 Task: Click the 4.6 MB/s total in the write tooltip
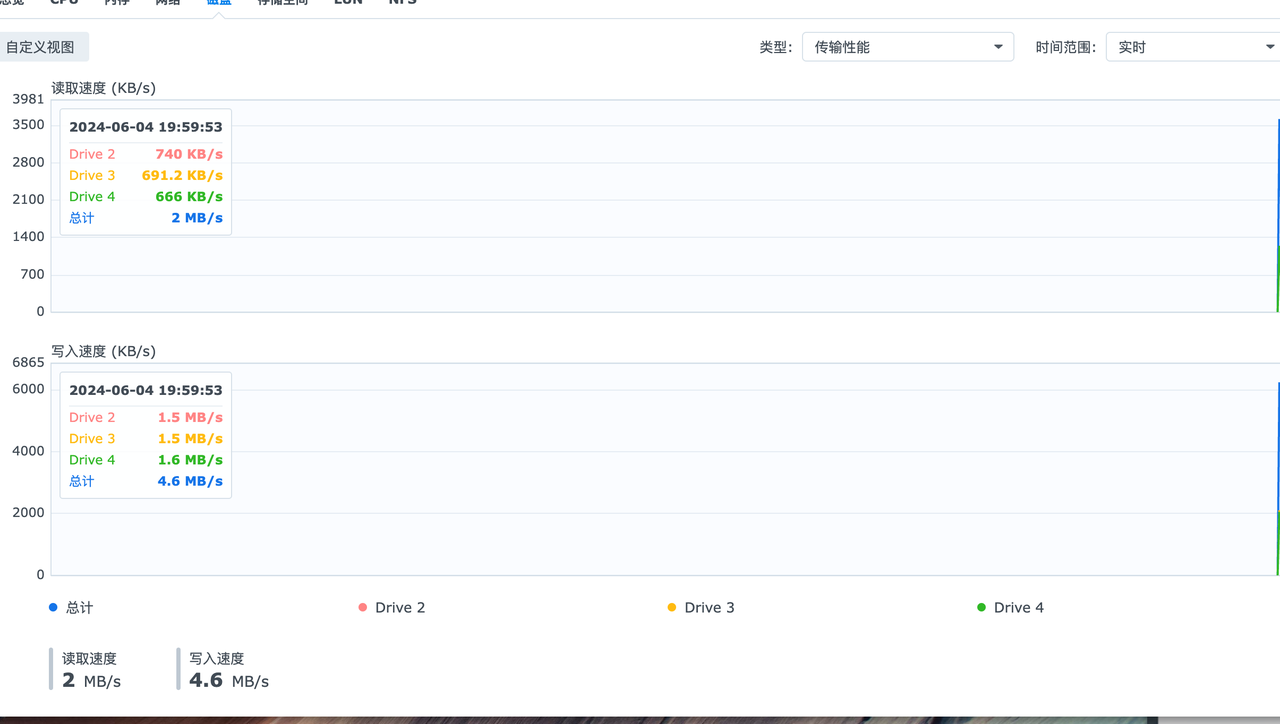(190, 481)
